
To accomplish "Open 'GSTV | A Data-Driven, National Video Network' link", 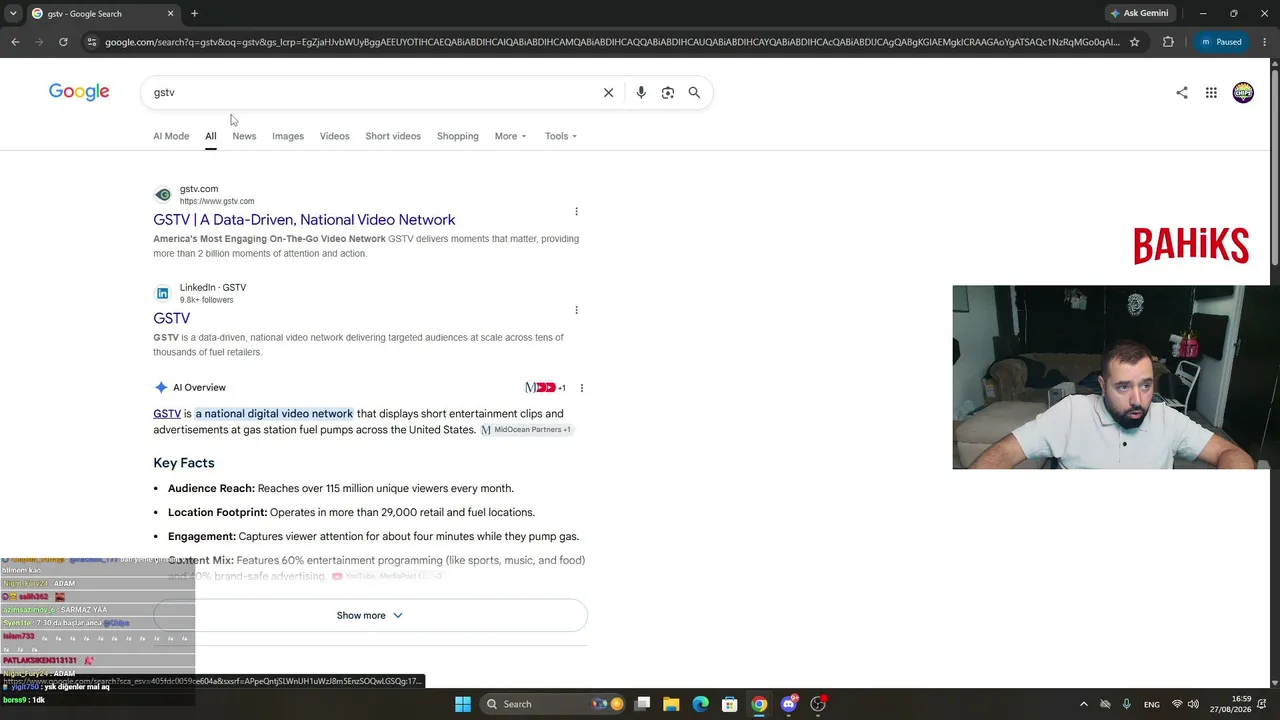I will click(304, 220).
